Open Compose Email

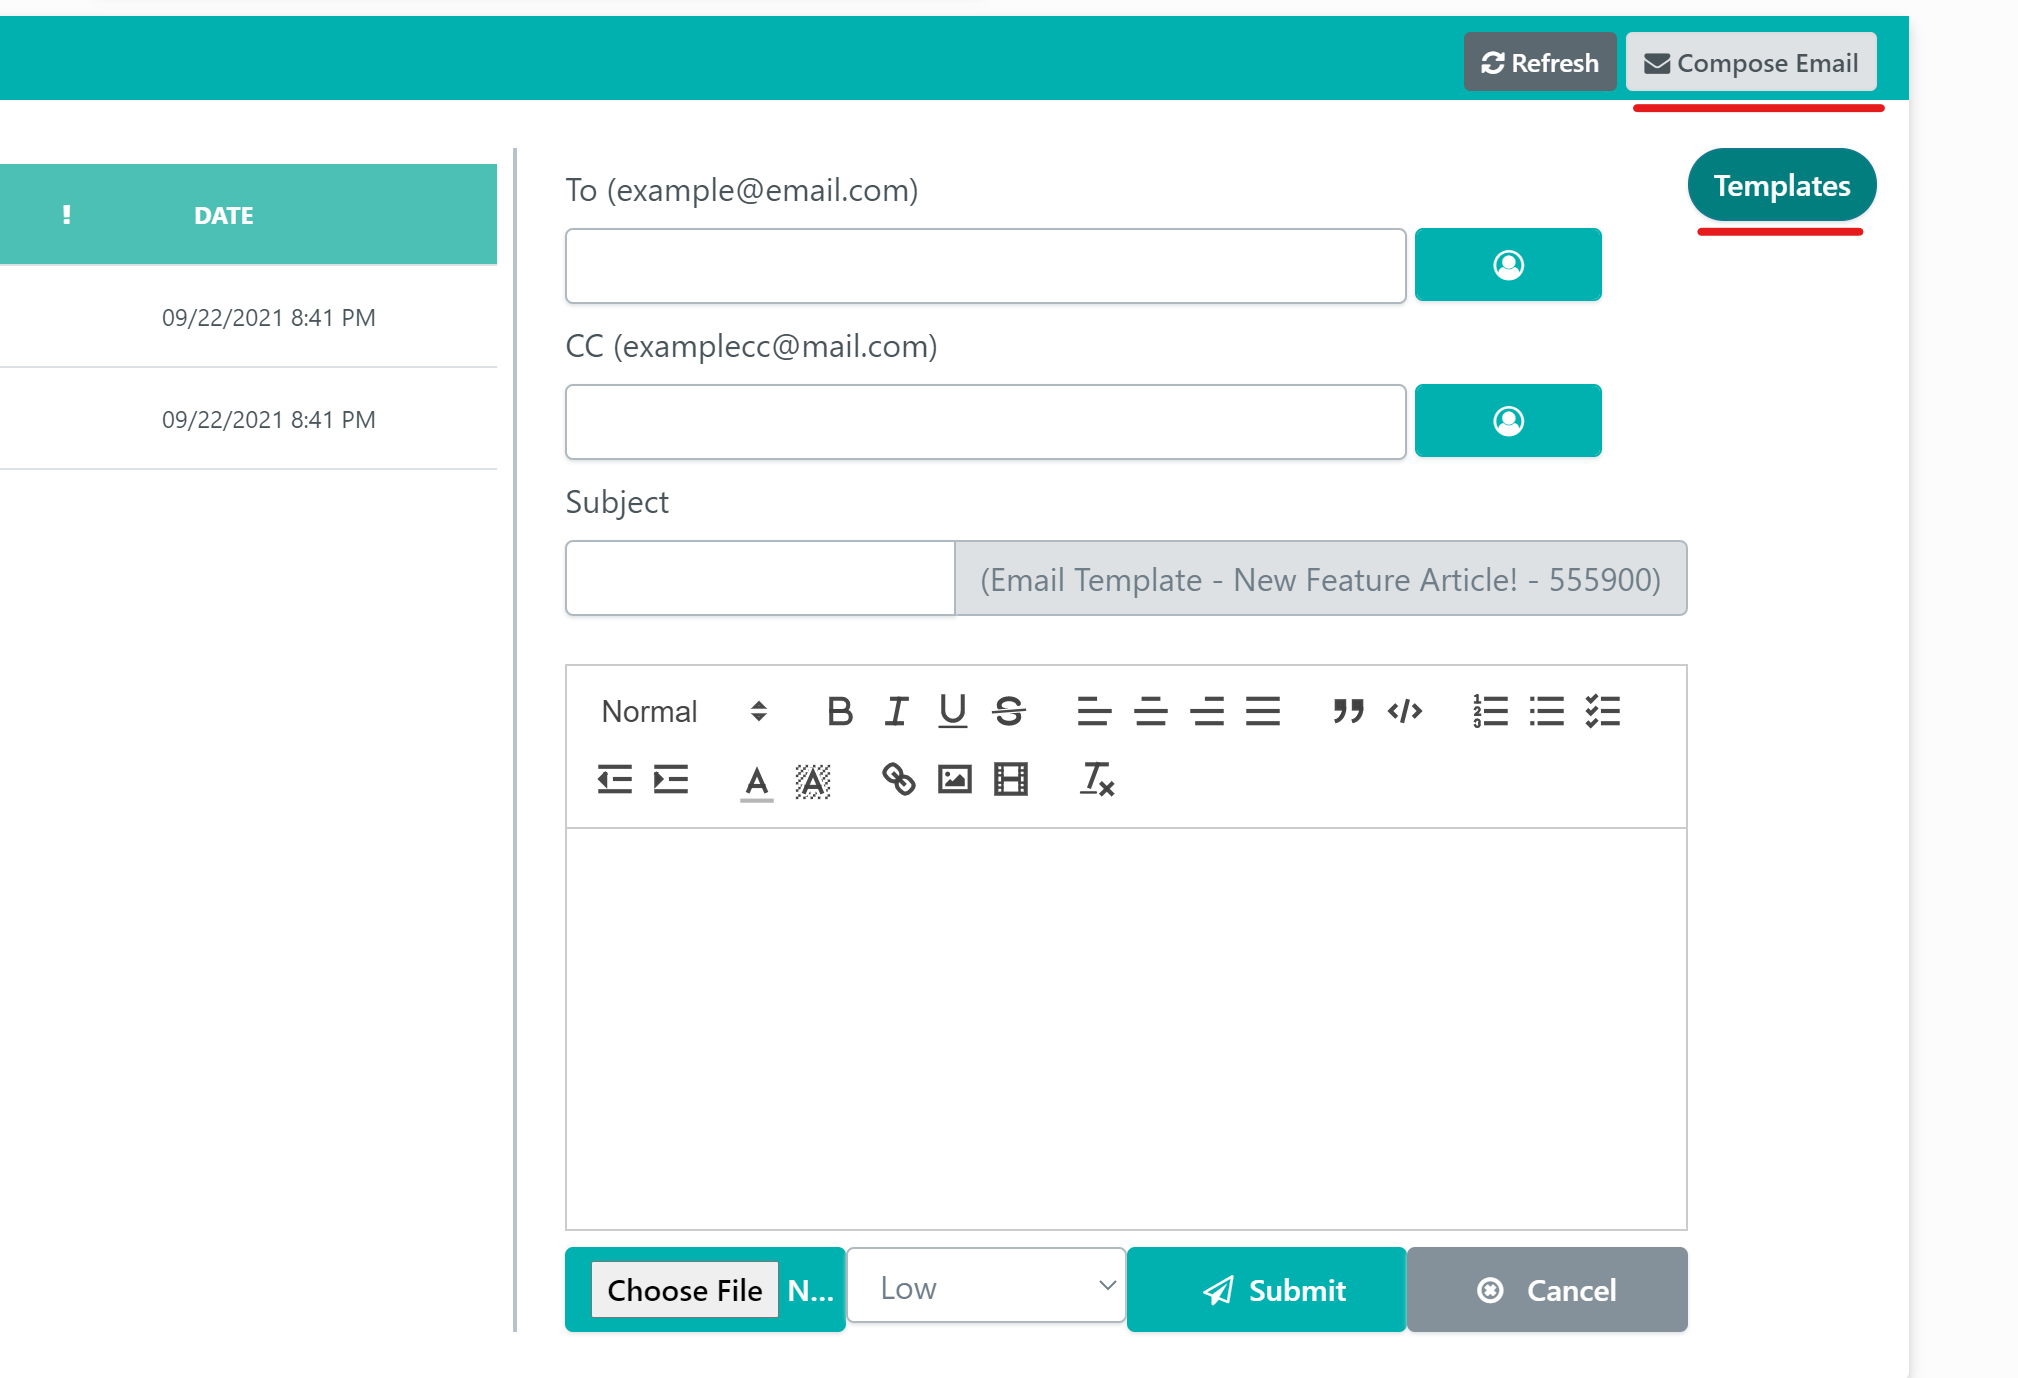(1750, 62)
